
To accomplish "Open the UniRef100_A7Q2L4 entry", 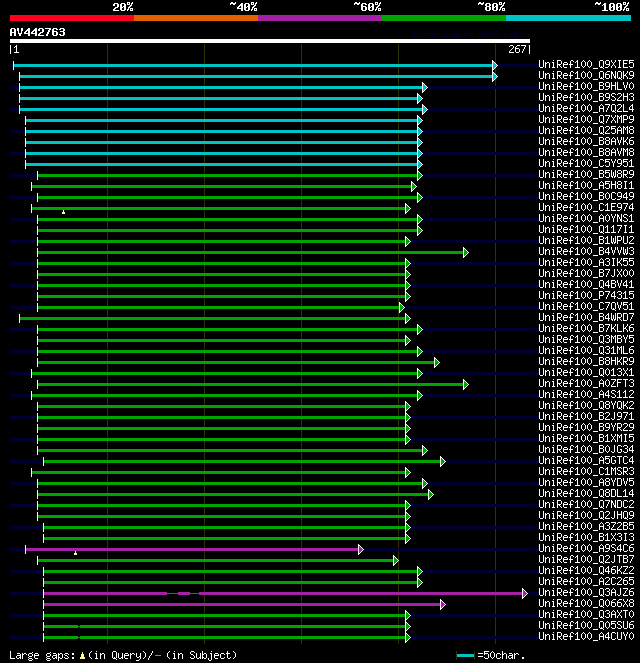I will coord(586,108).
